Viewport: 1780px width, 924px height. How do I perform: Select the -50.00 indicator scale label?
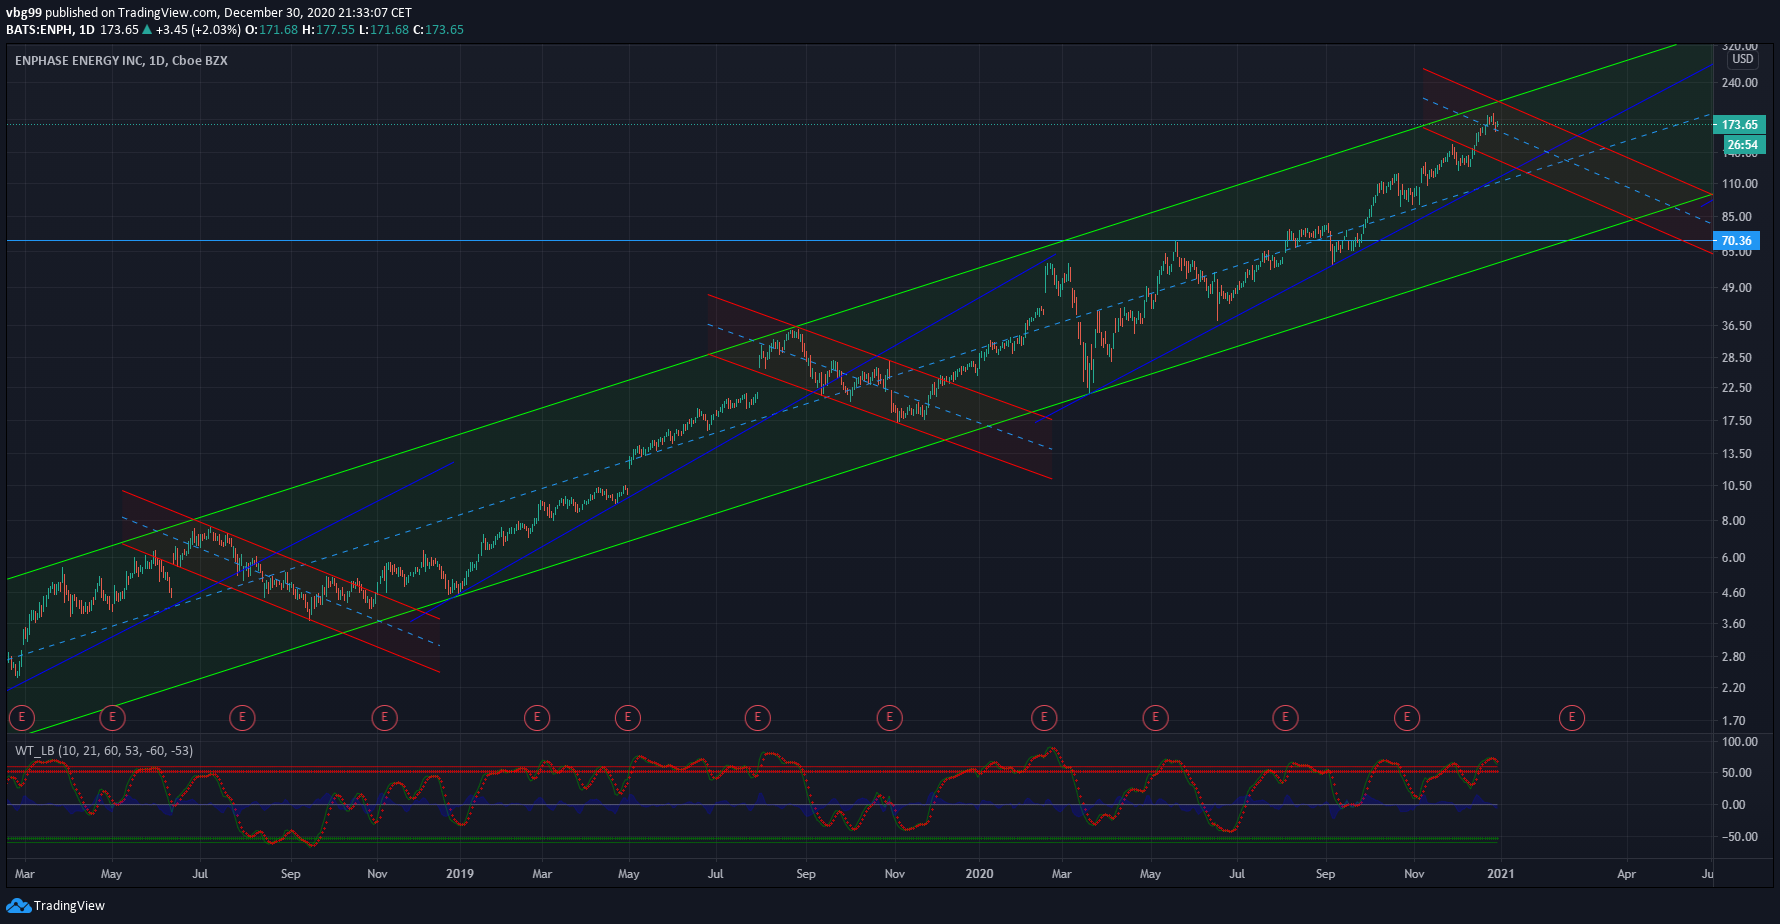(1740, 837)
